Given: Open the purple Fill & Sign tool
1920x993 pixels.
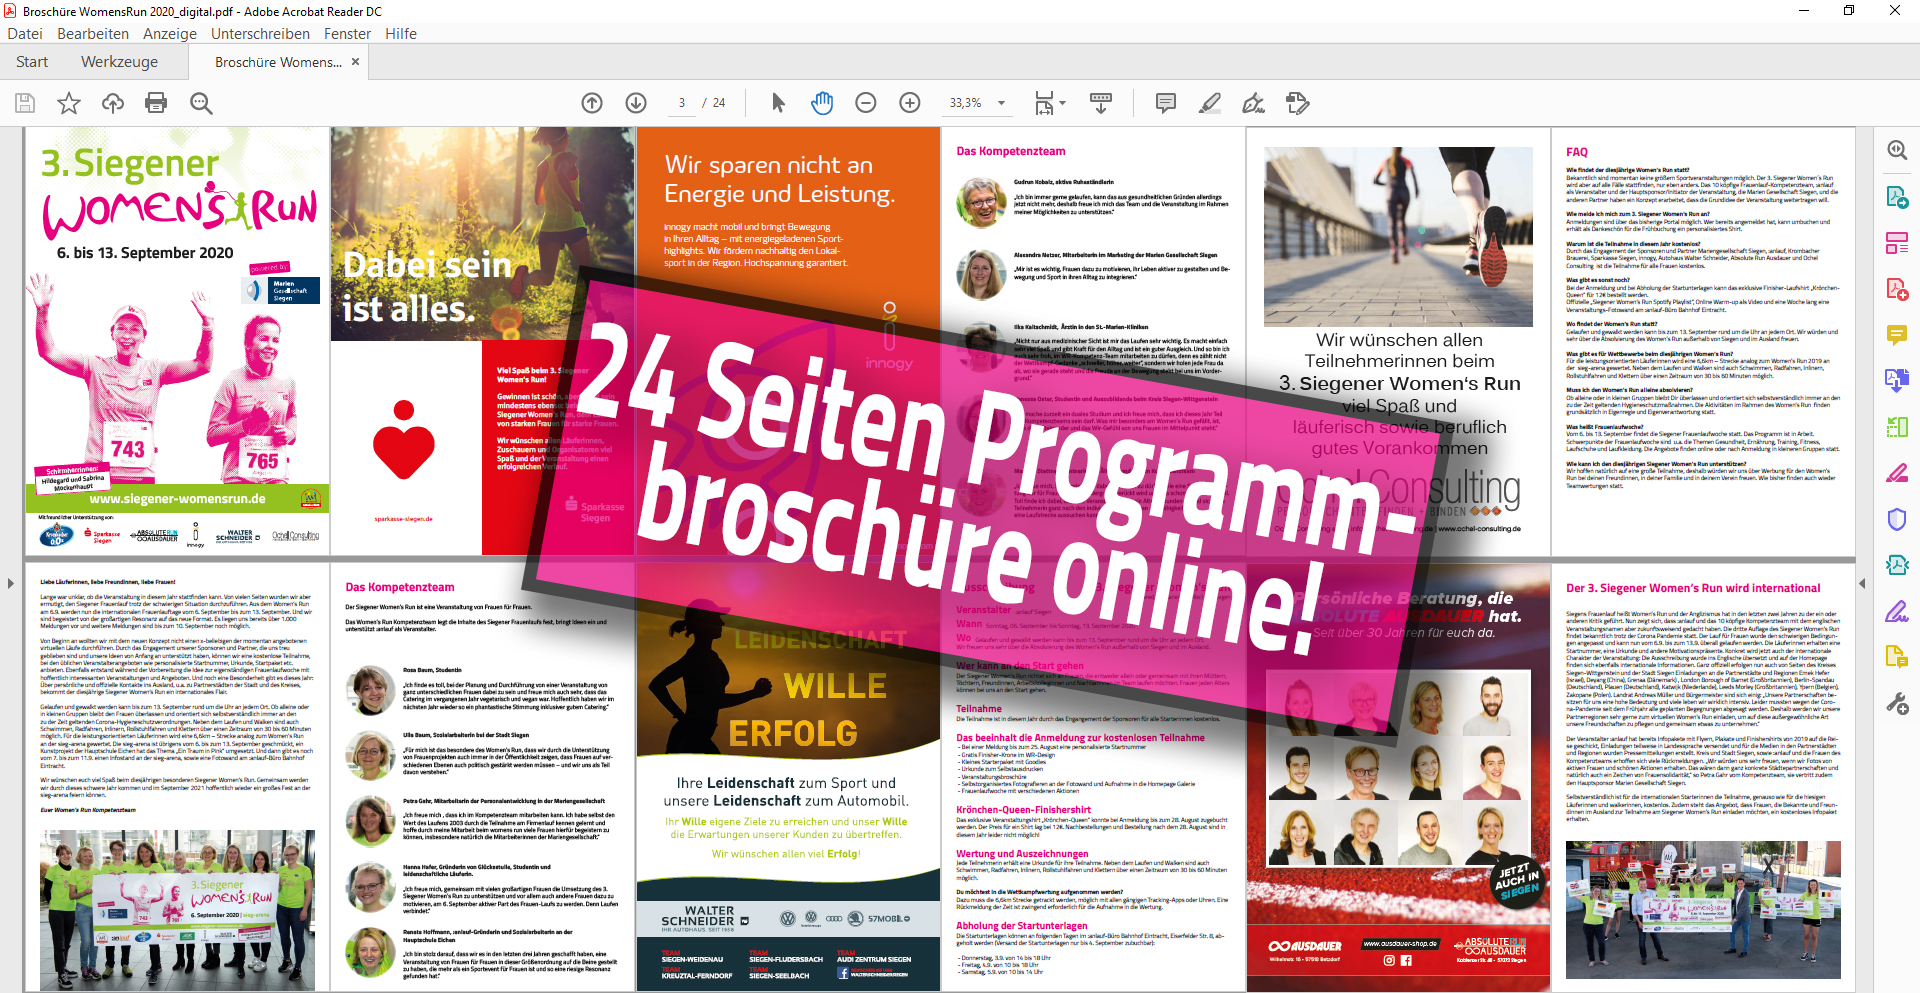Looking at the screenshot, I should pos(1897,611).
